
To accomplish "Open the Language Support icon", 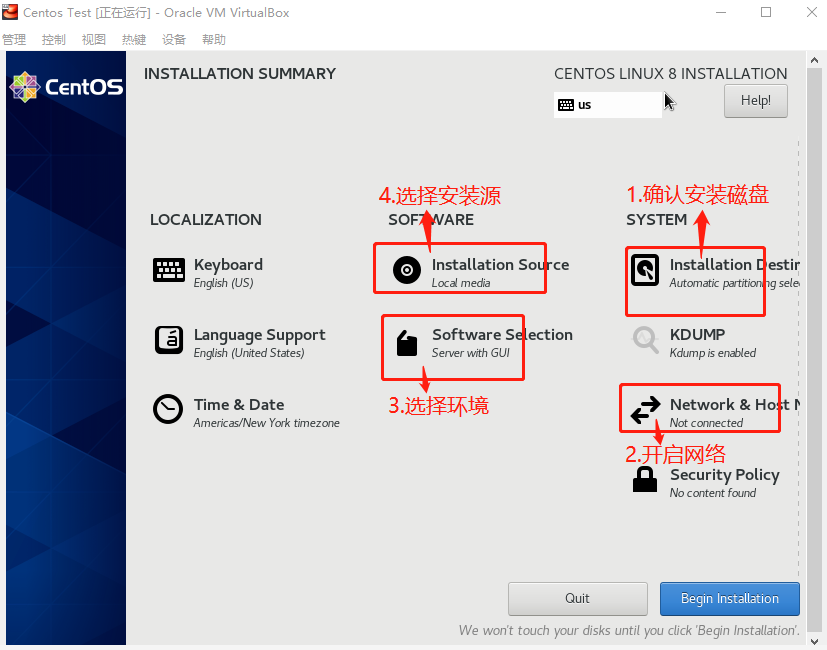I will pos(169,340).
